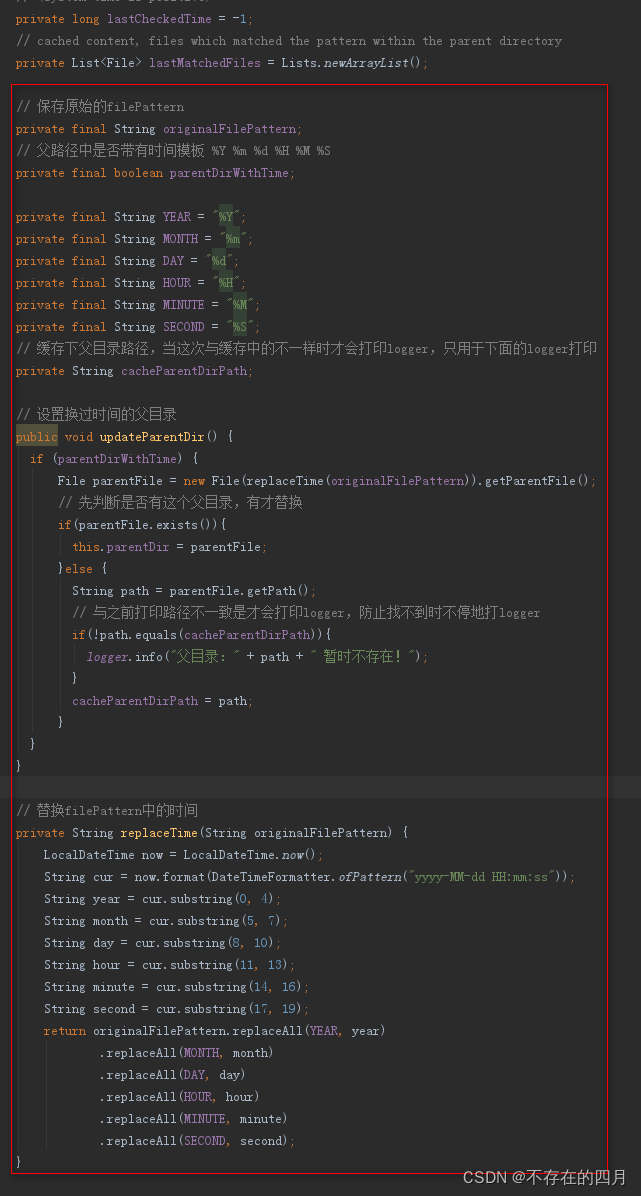Click the 'if(parentFile.exists()){' line
Screen dimensions: 641x1196
(142, 525)
